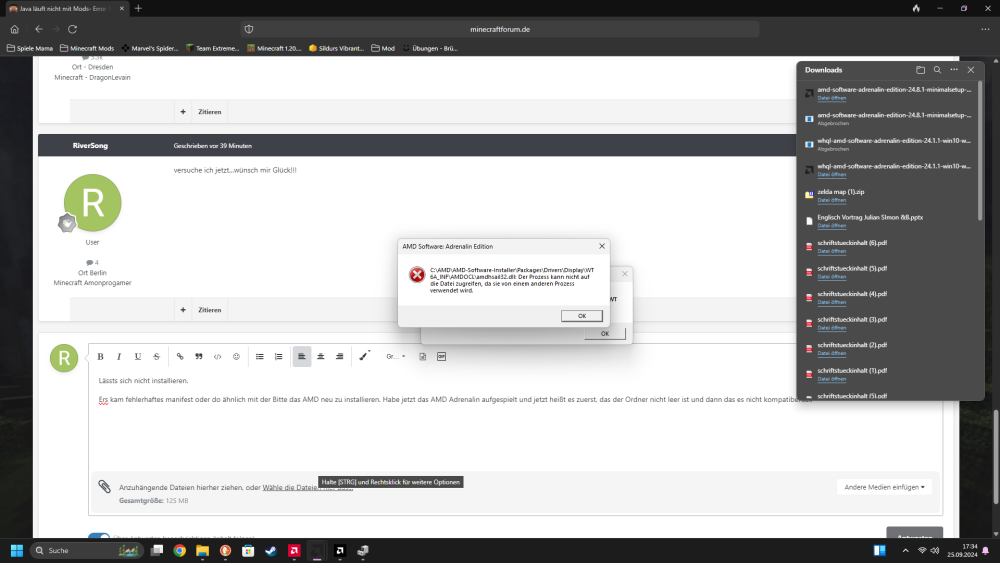This screenshot has height=563, width=1000.
Task: Click the GIF insert icon in editor
Action: point(441,356)
